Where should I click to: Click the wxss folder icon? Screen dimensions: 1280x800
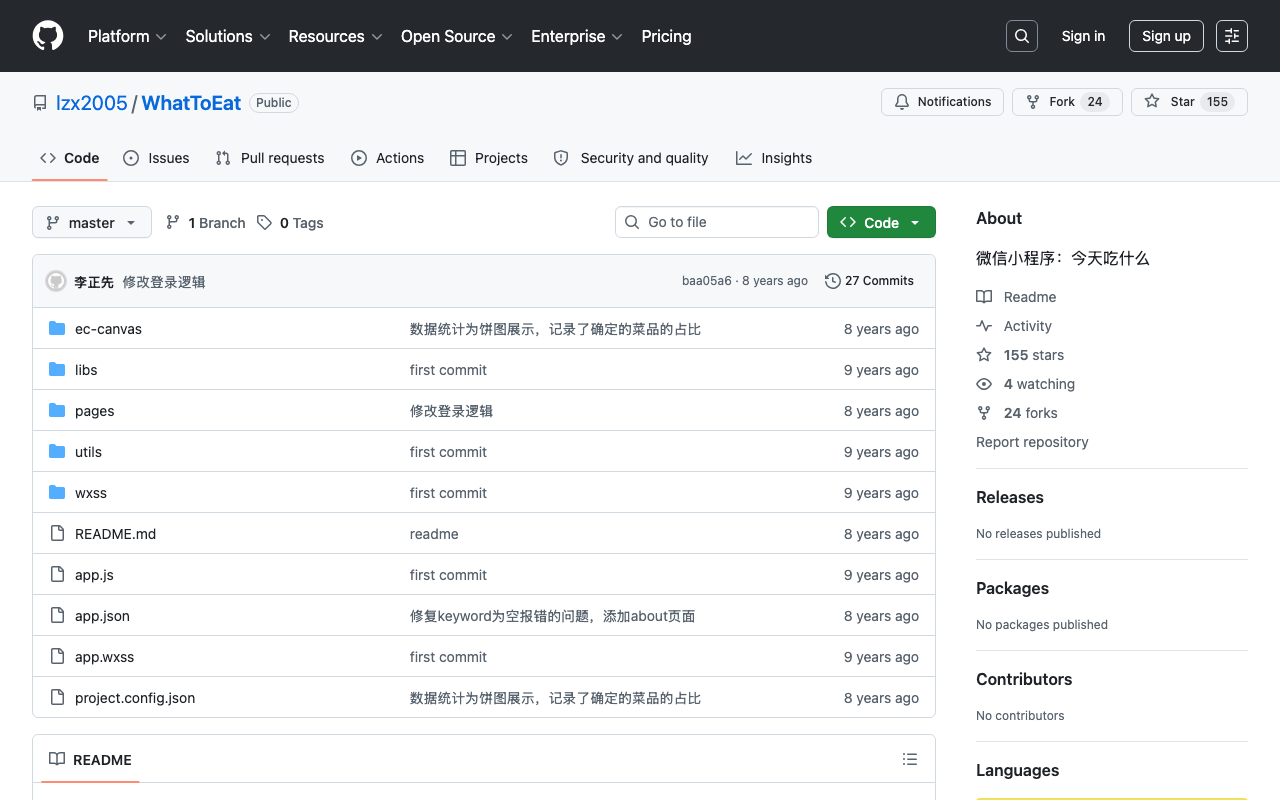(x=57, y=493)
